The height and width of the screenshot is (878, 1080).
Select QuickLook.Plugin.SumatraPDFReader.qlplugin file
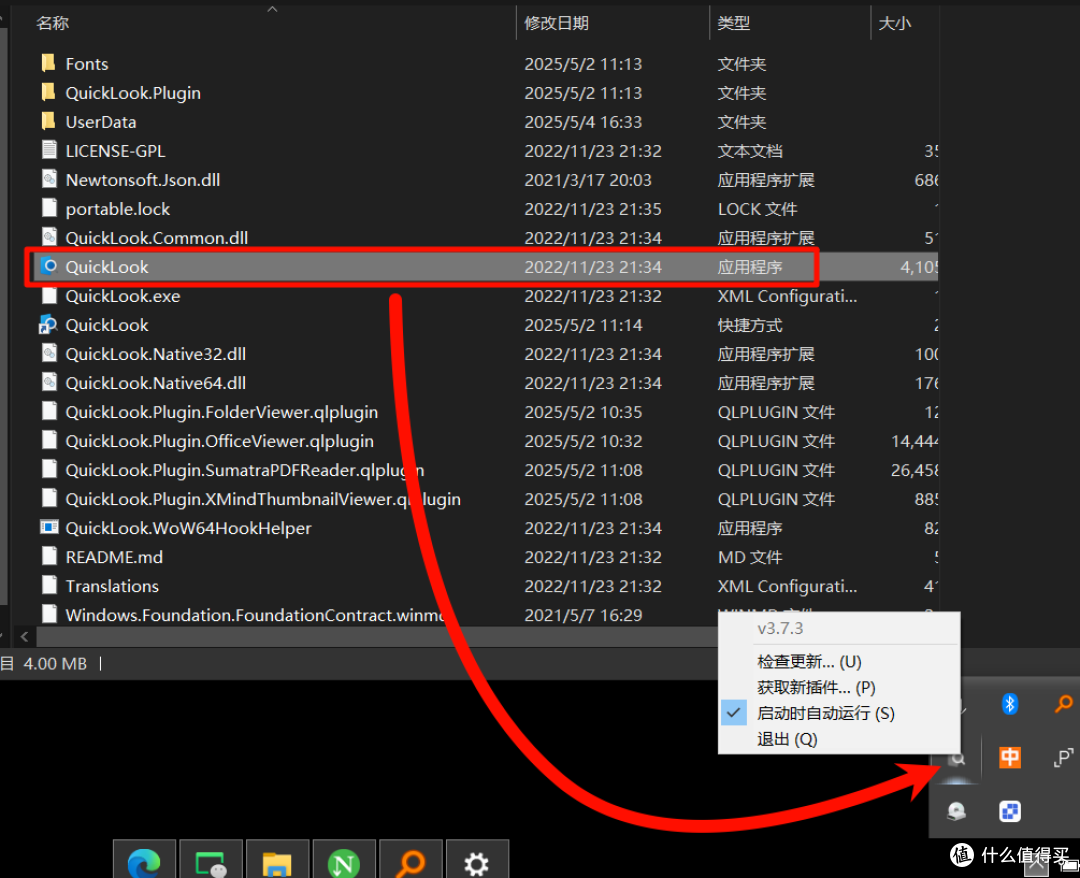click(x=245, y=470)
